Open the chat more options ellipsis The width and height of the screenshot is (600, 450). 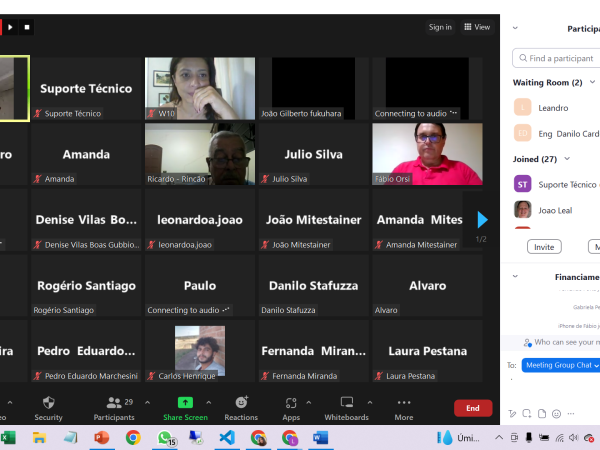click(x=571, y=414)
